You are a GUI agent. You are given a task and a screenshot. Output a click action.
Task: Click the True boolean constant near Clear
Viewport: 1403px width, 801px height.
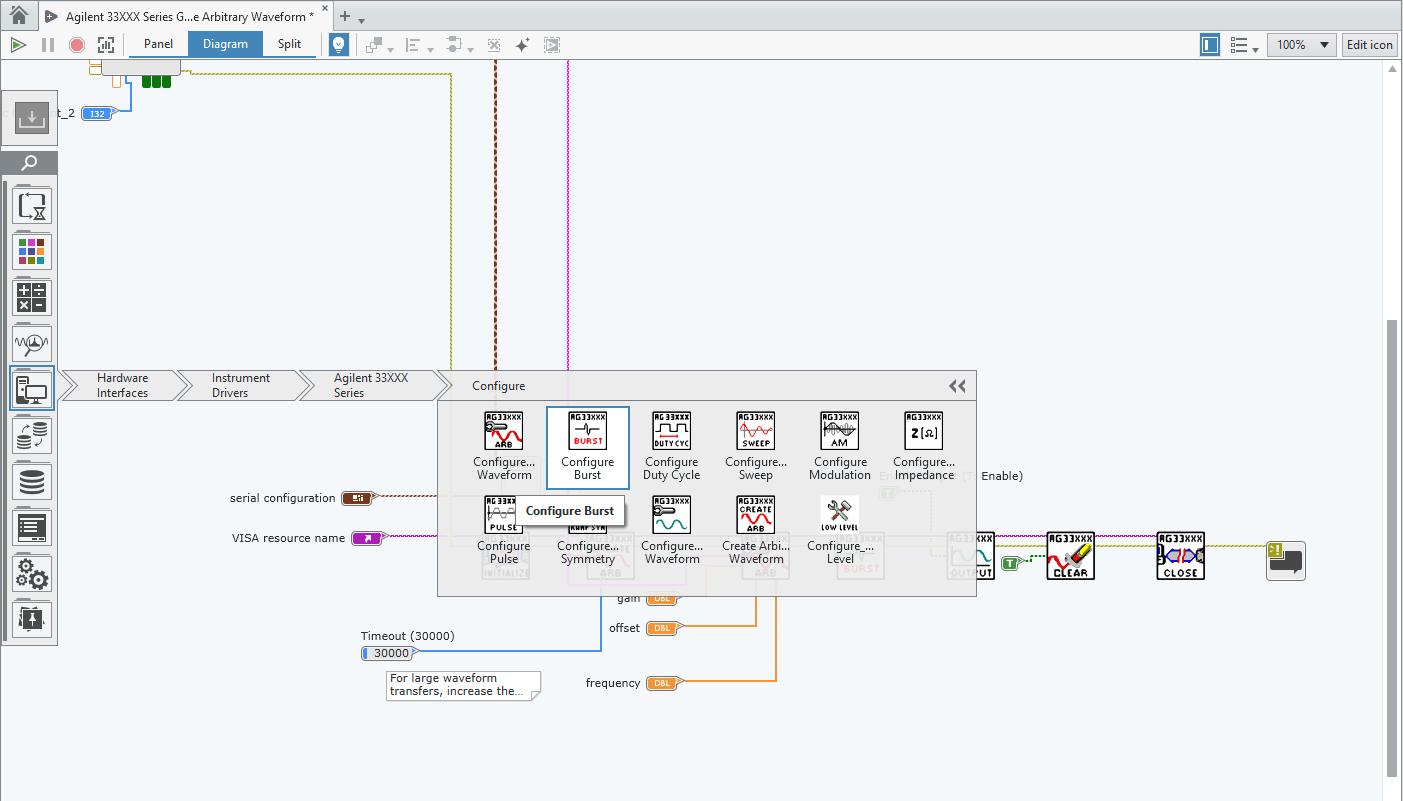[1010, 564]
